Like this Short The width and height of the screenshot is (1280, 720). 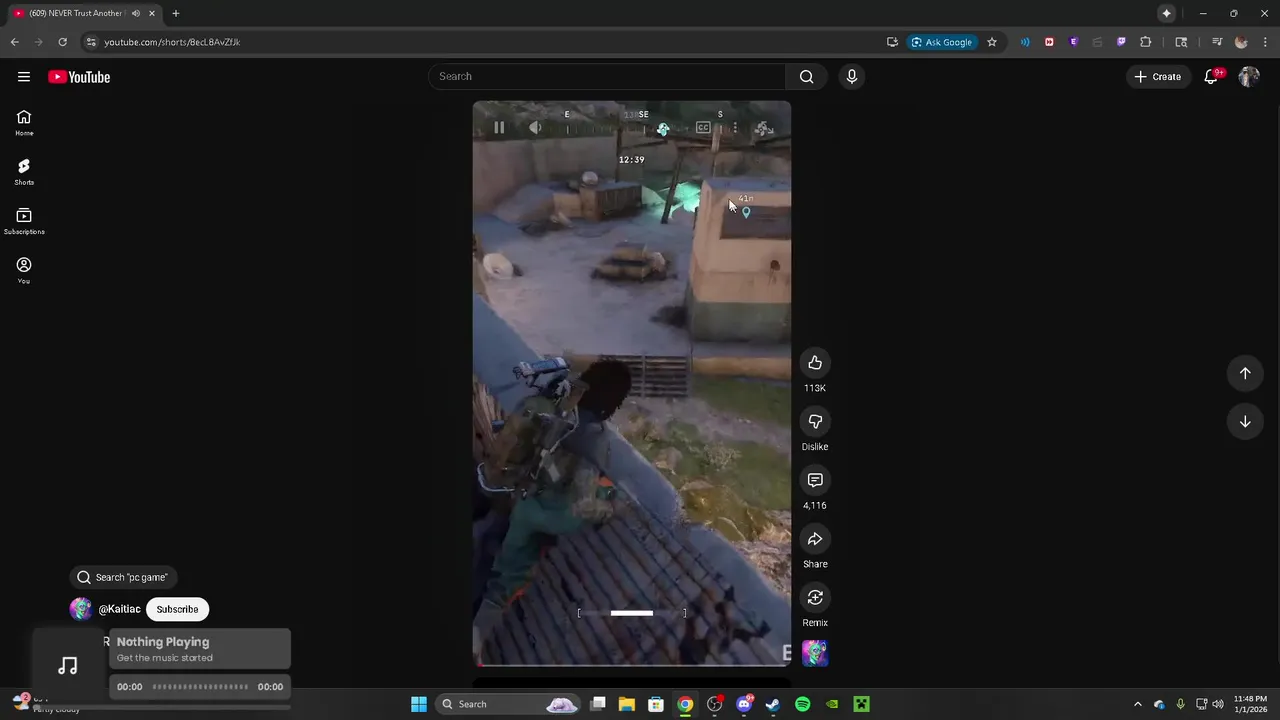pos(815,363)
